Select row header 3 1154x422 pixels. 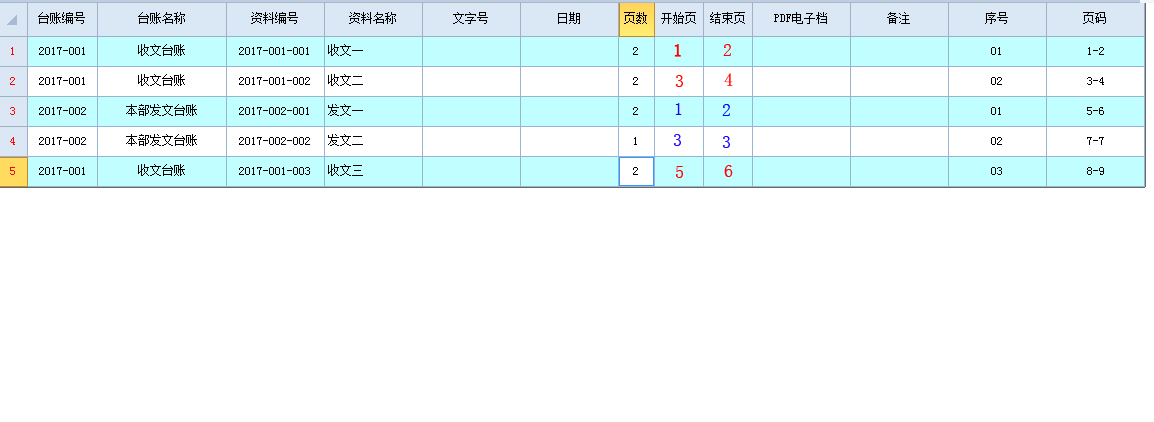(13, 112)
